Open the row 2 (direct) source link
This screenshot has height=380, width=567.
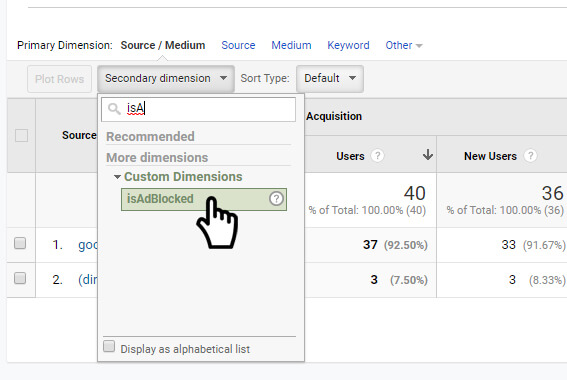[x=88, y=280]
